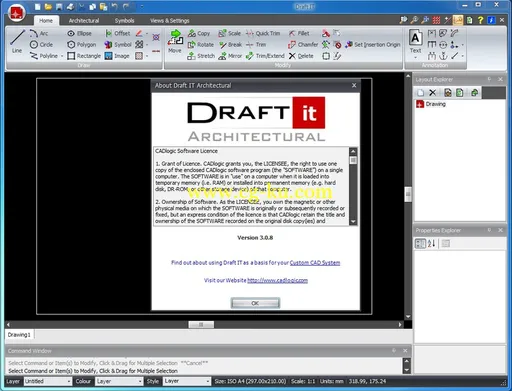Image resolution: width=512 pixels, height=391 pixels.
Task: Toggle alphabetical sort in Properties Explorer
Action: click(x=432, y=244)
